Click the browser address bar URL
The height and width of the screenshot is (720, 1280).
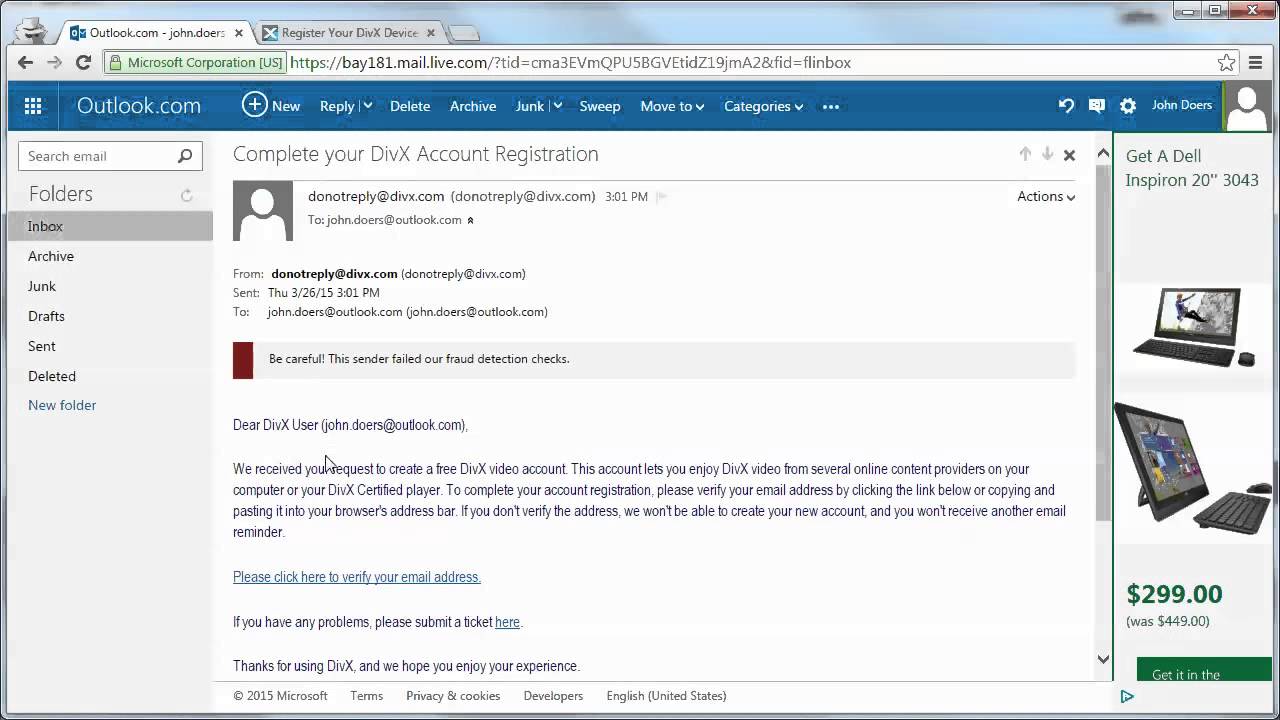coord(570,62)
